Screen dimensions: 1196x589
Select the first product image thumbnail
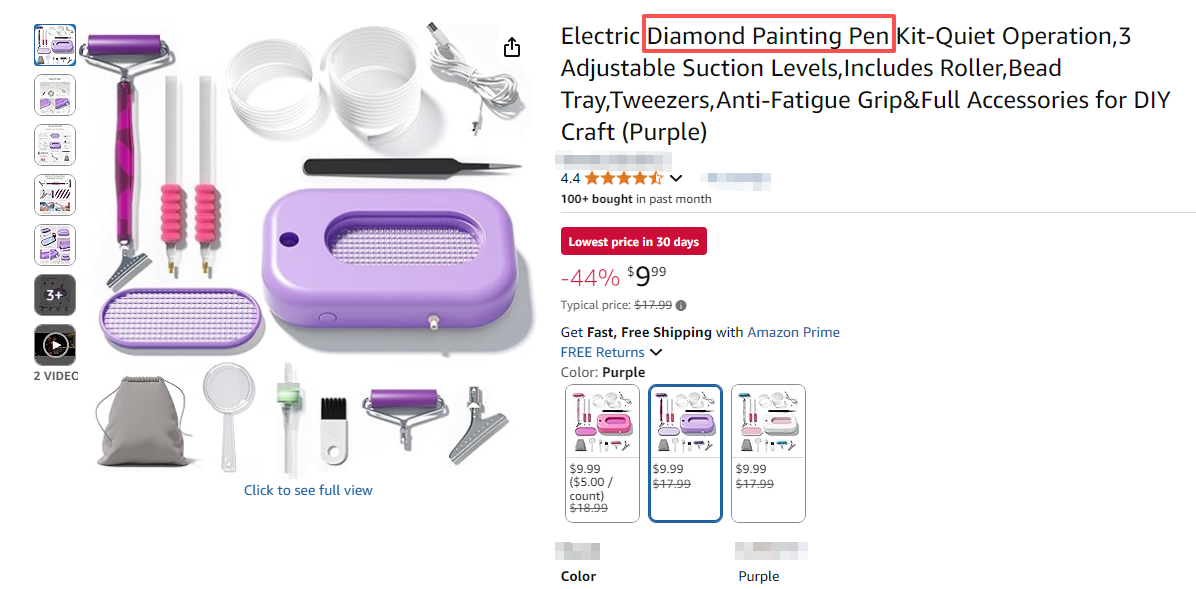[x=55, y=45]
